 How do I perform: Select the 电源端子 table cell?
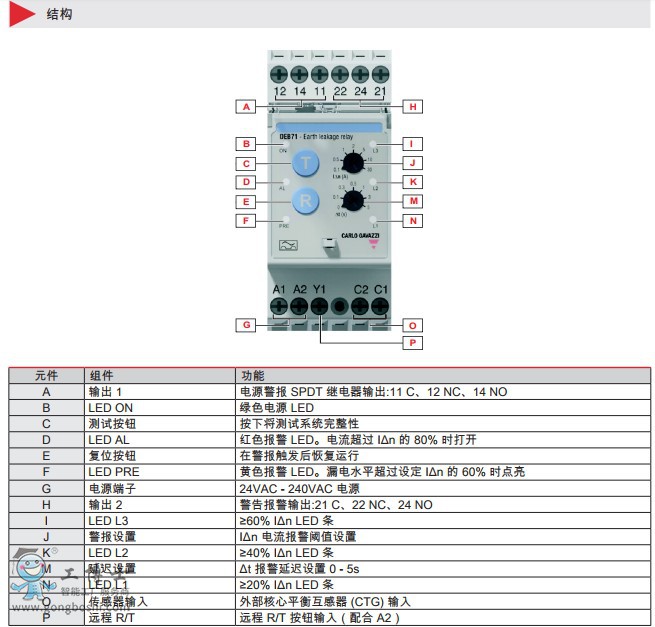(110, 489)
